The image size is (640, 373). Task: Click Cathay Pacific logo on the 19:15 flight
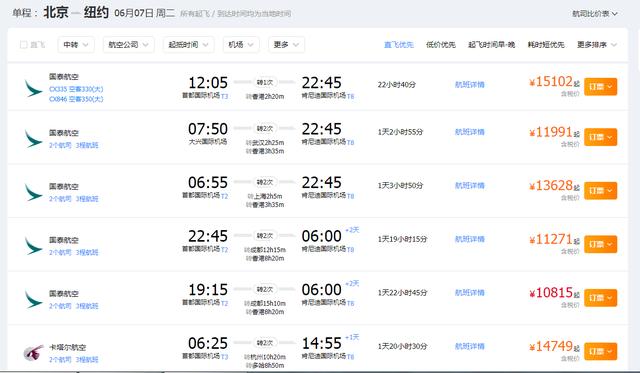(33, 300)
